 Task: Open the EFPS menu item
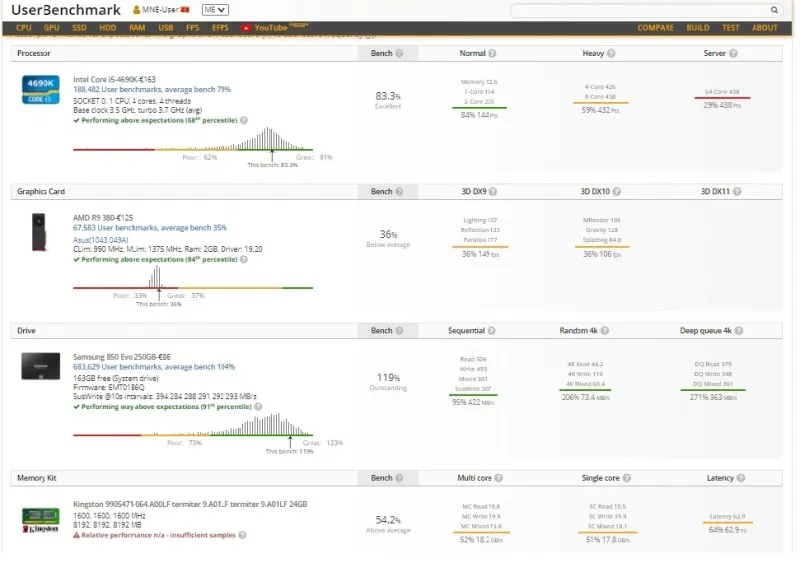[220, 28]
